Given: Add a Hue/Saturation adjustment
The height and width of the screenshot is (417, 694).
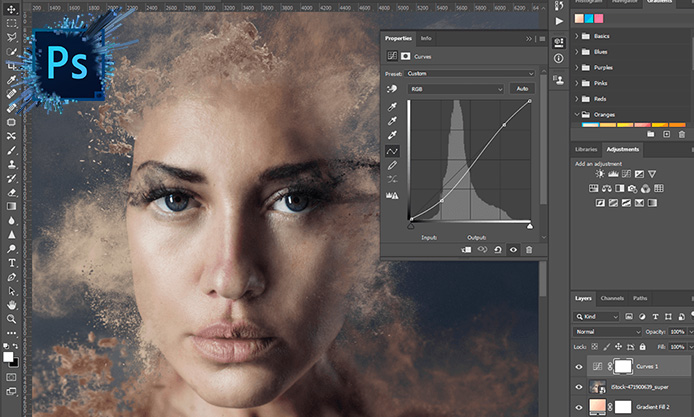Looking at the screenshot, I should [594, 189].
